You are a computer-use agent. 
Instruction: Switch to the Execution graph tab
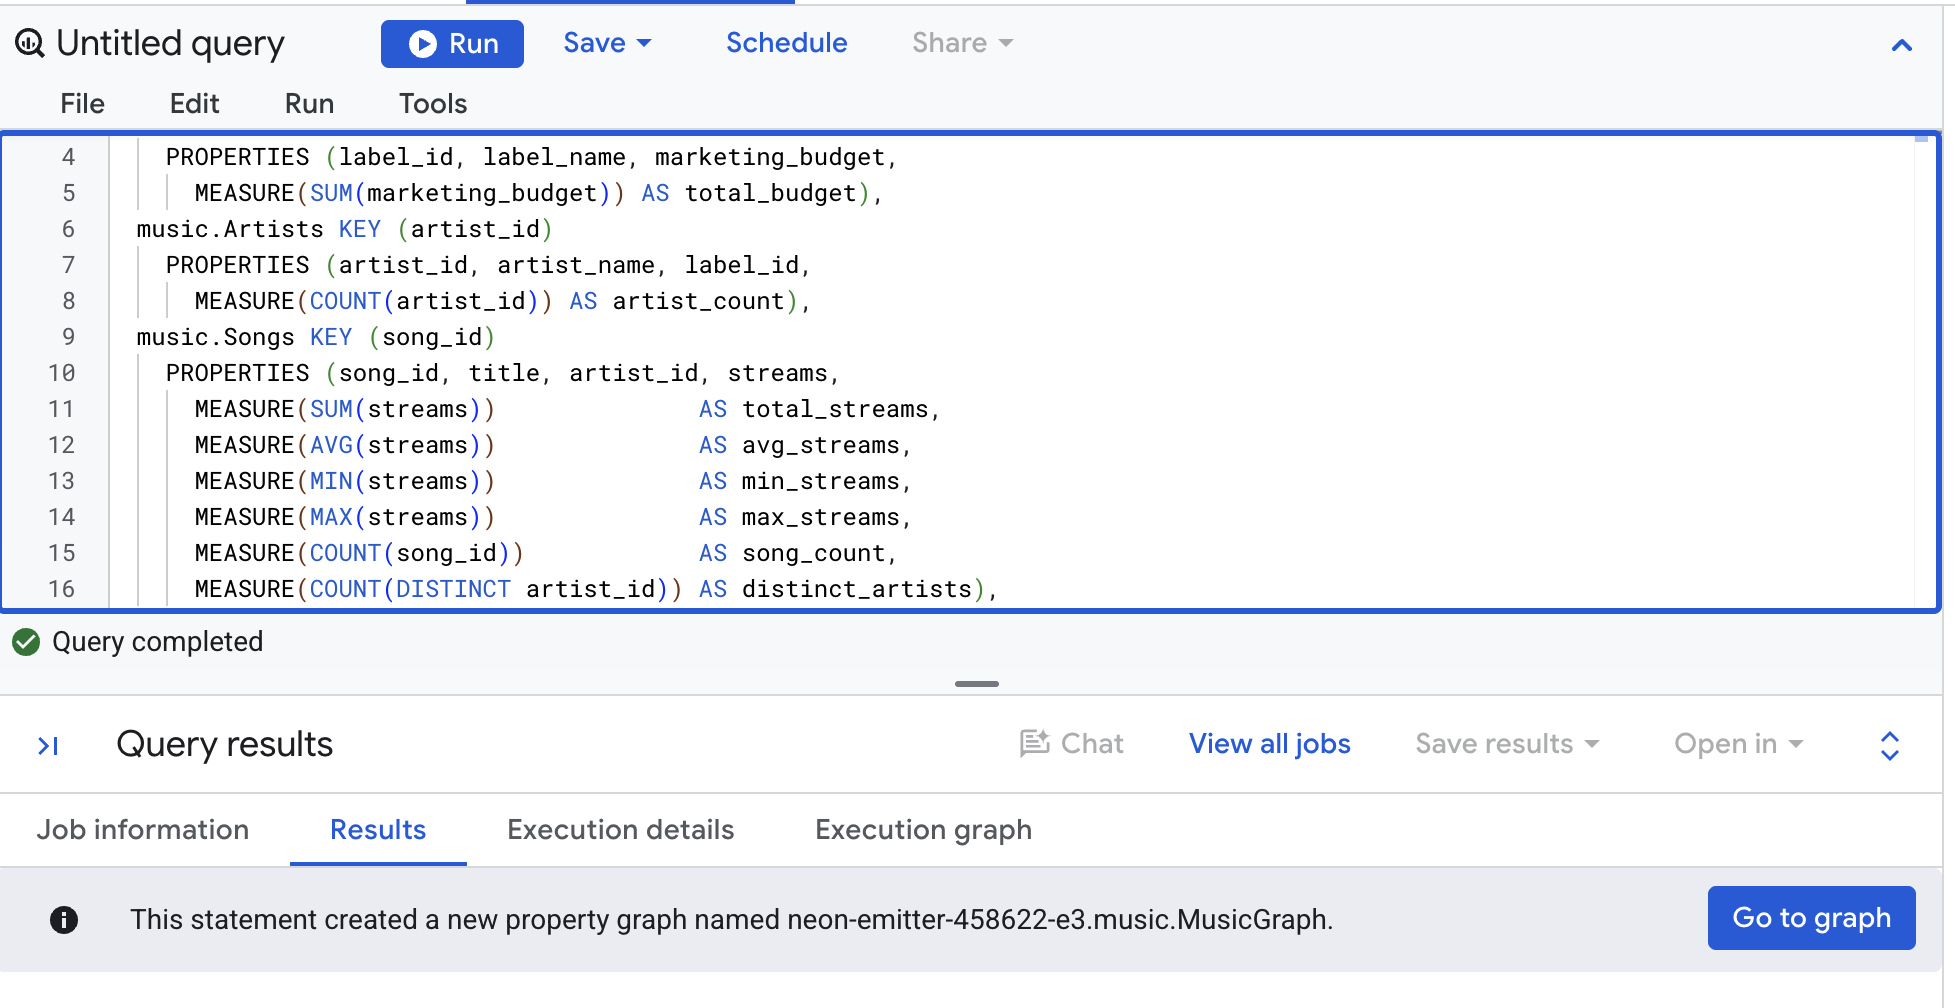pyautogui.click(x=923, y=830)
